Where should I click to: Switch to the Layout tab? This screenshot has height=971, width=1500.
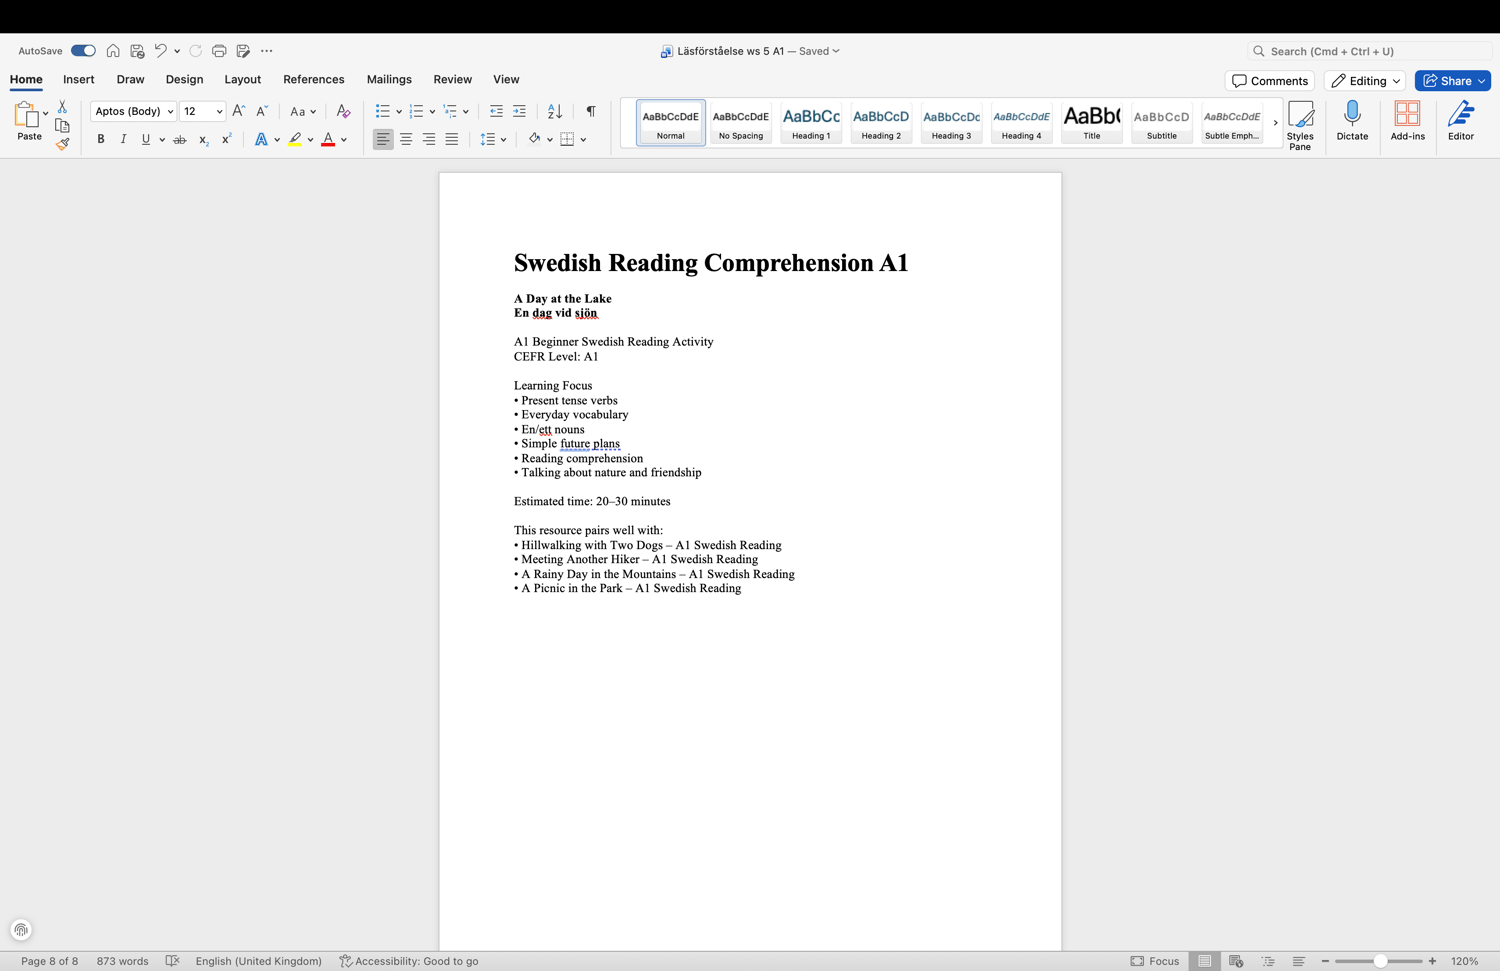242,79
